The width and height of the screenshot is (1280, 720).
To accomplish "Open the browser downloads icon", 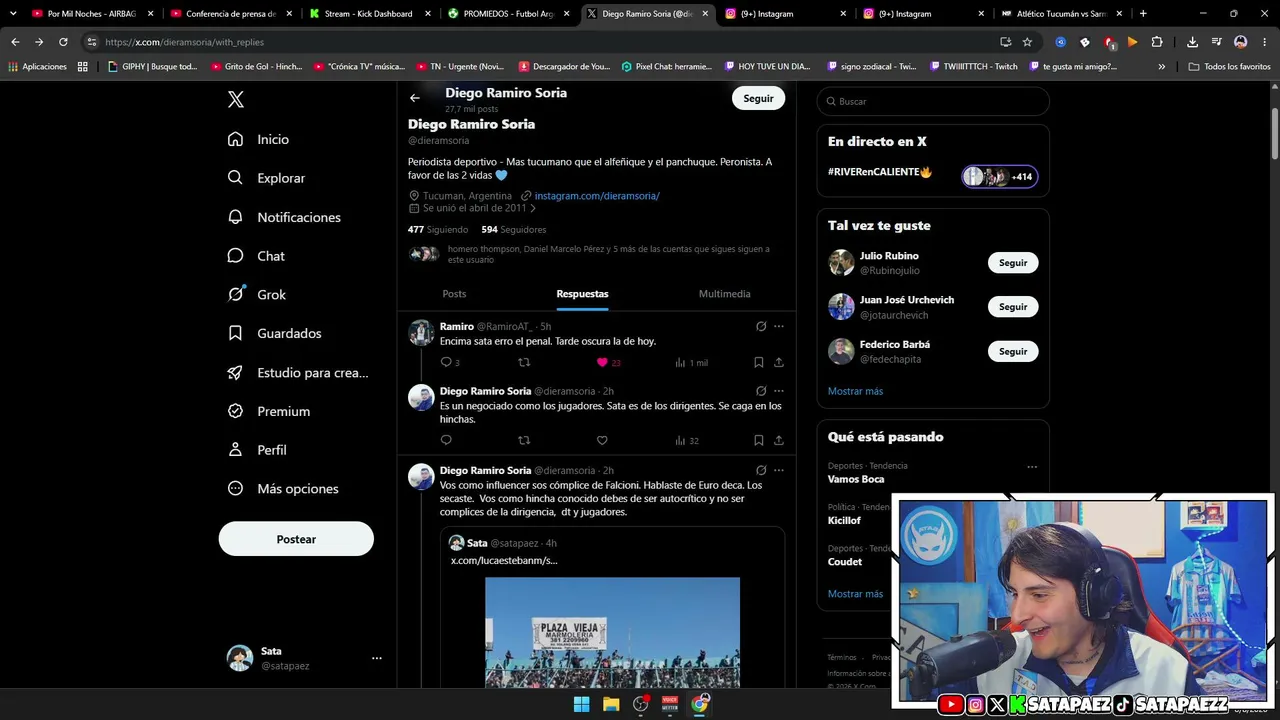I will pyautogui.click(x=1192, y=42).
